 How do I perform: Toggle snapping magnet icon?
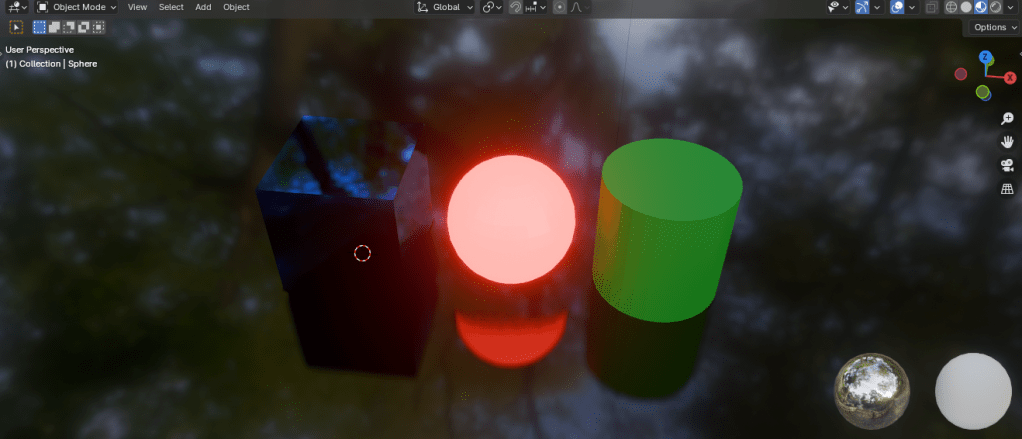point(515,7)
